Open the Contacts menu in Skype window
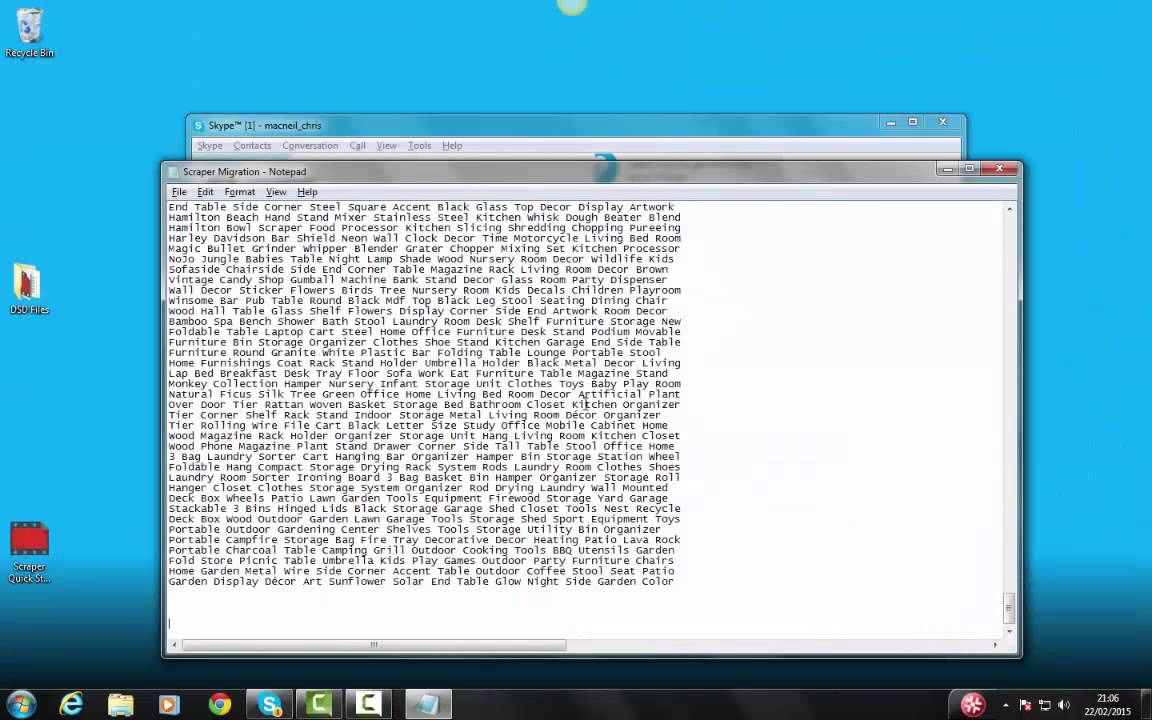This screenshot has width=1152, height=720. [x=252, y=145]
